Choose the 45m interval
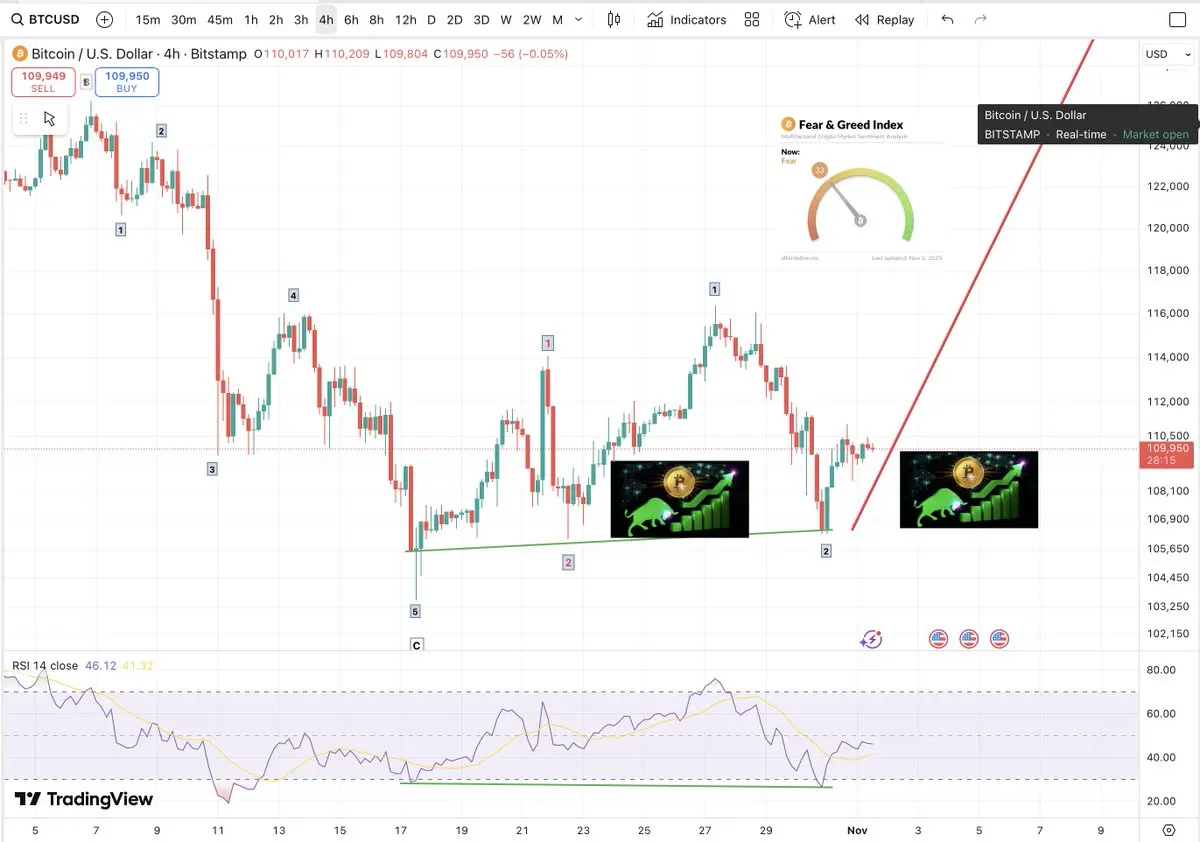Image resolution: width=1200 pixels, height=842 pixels. pyautogui.click(x=220, y=19)
